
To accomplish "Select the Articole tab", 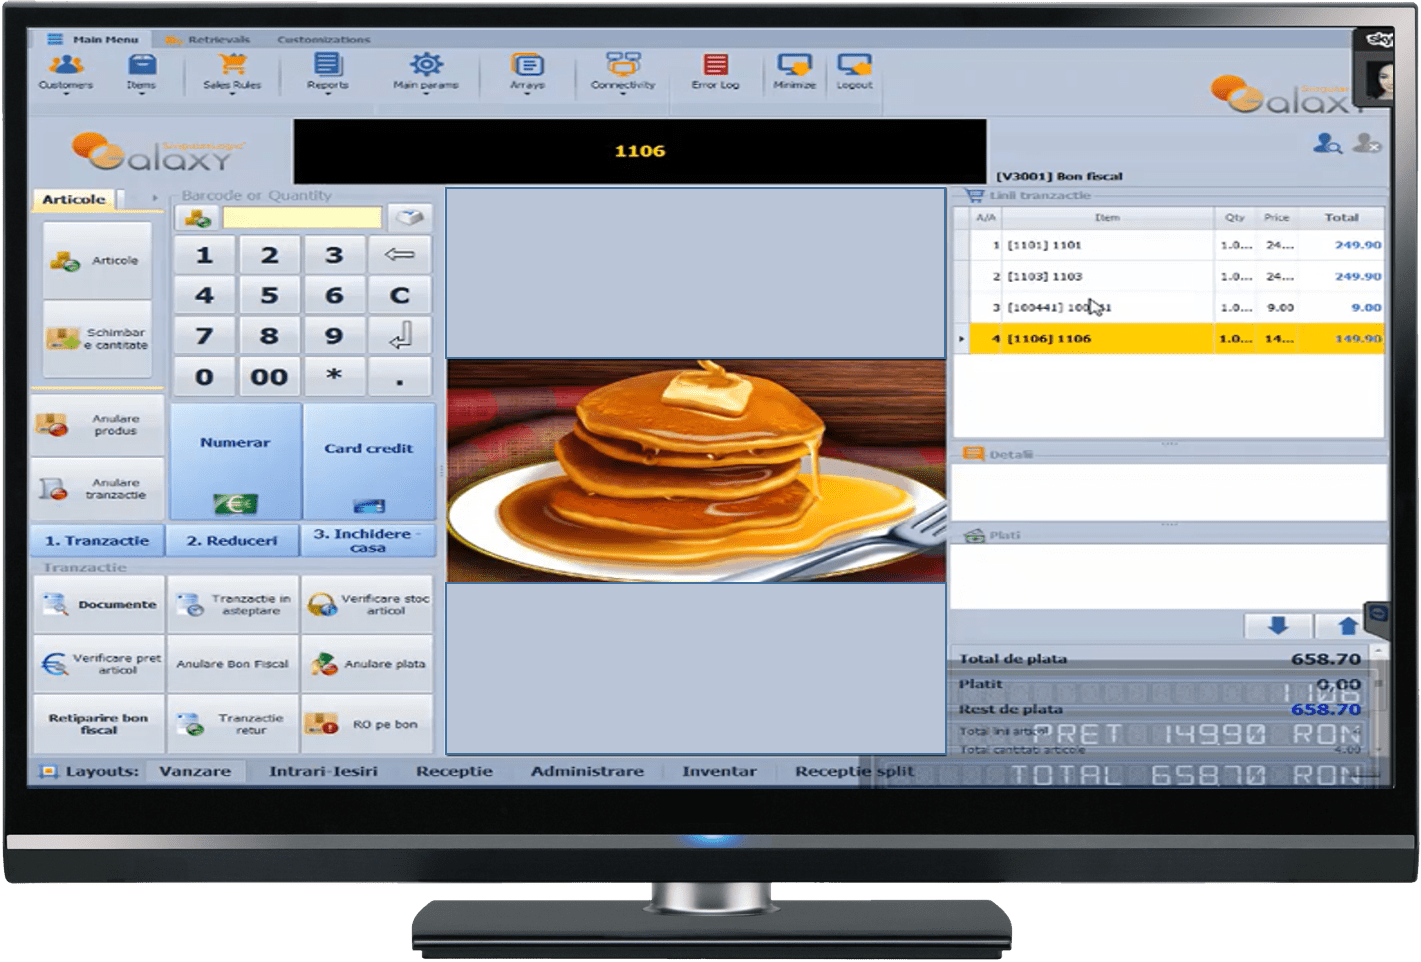I will pyautogui.click(x=74, y=199).
